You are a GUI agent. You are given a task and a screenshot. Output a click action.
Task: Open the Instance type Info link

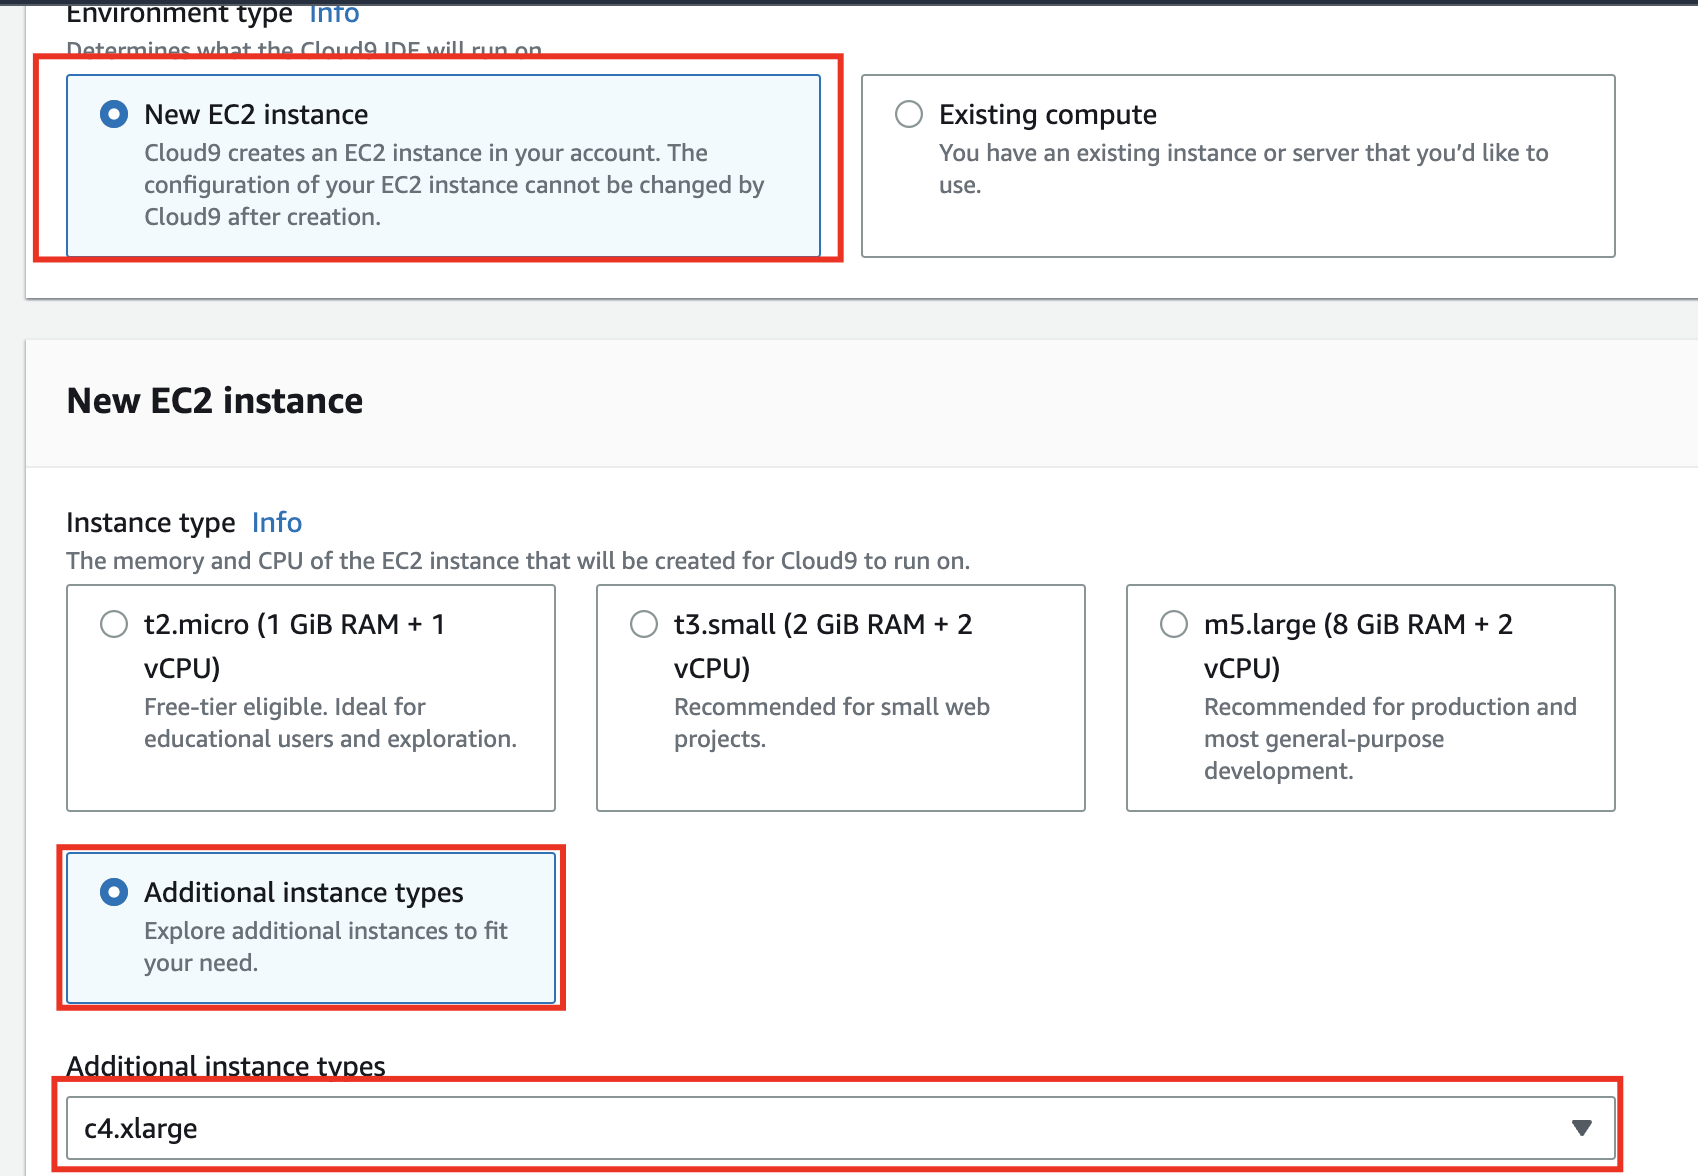pos(276,522)
